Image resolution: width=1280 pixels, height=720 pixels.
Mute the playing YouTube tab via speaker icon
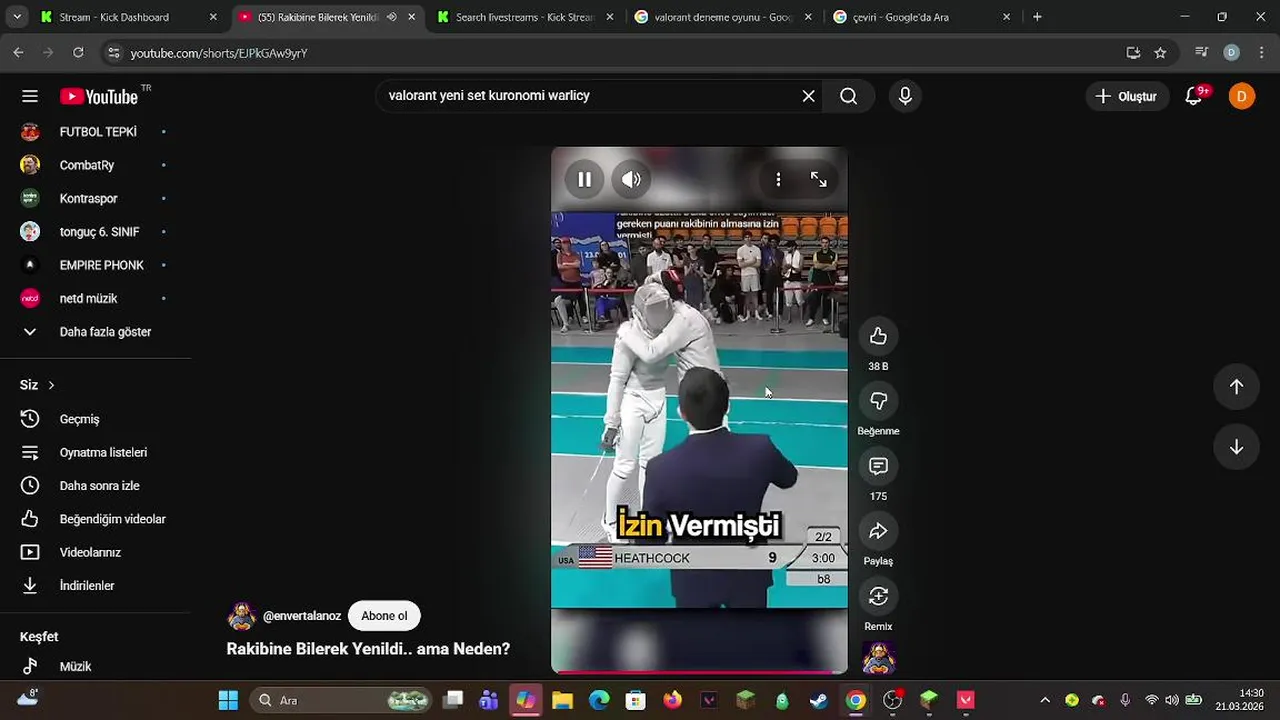click(391, 17)
